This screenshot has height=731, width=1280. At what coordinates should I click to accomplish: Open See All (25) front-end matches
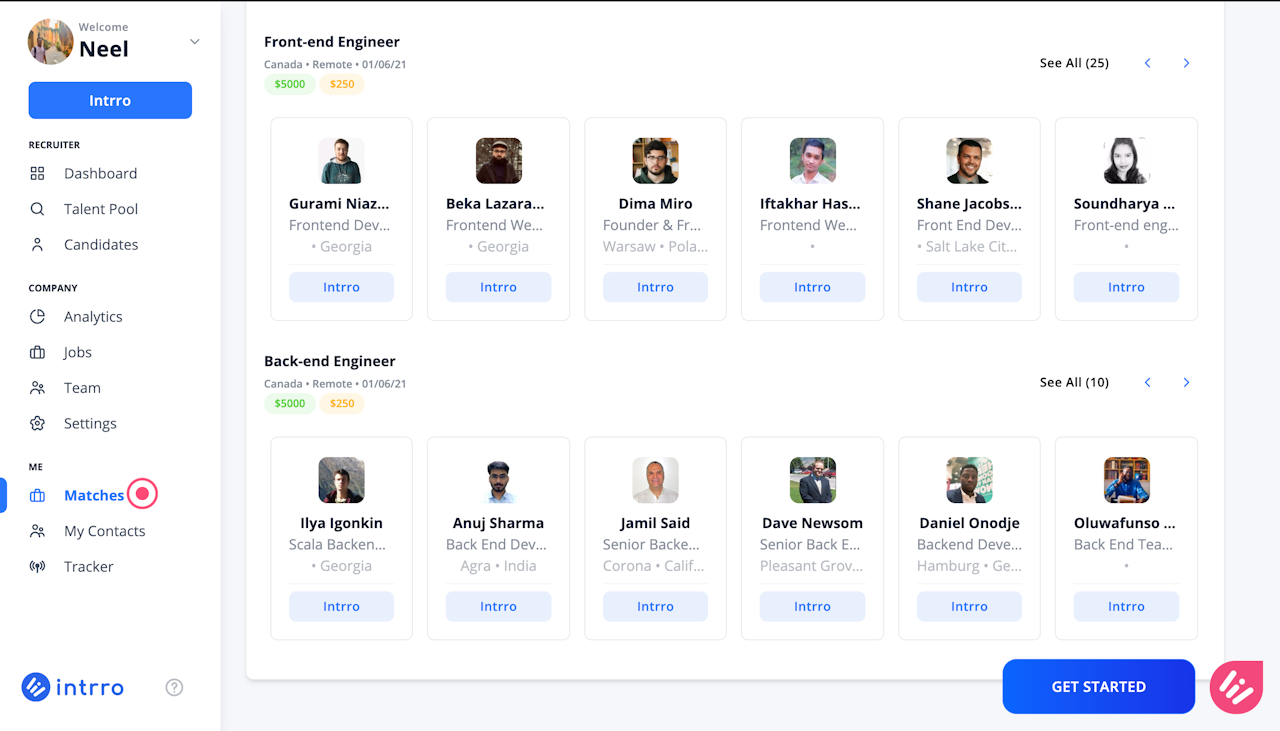(x=1074, y=63)
